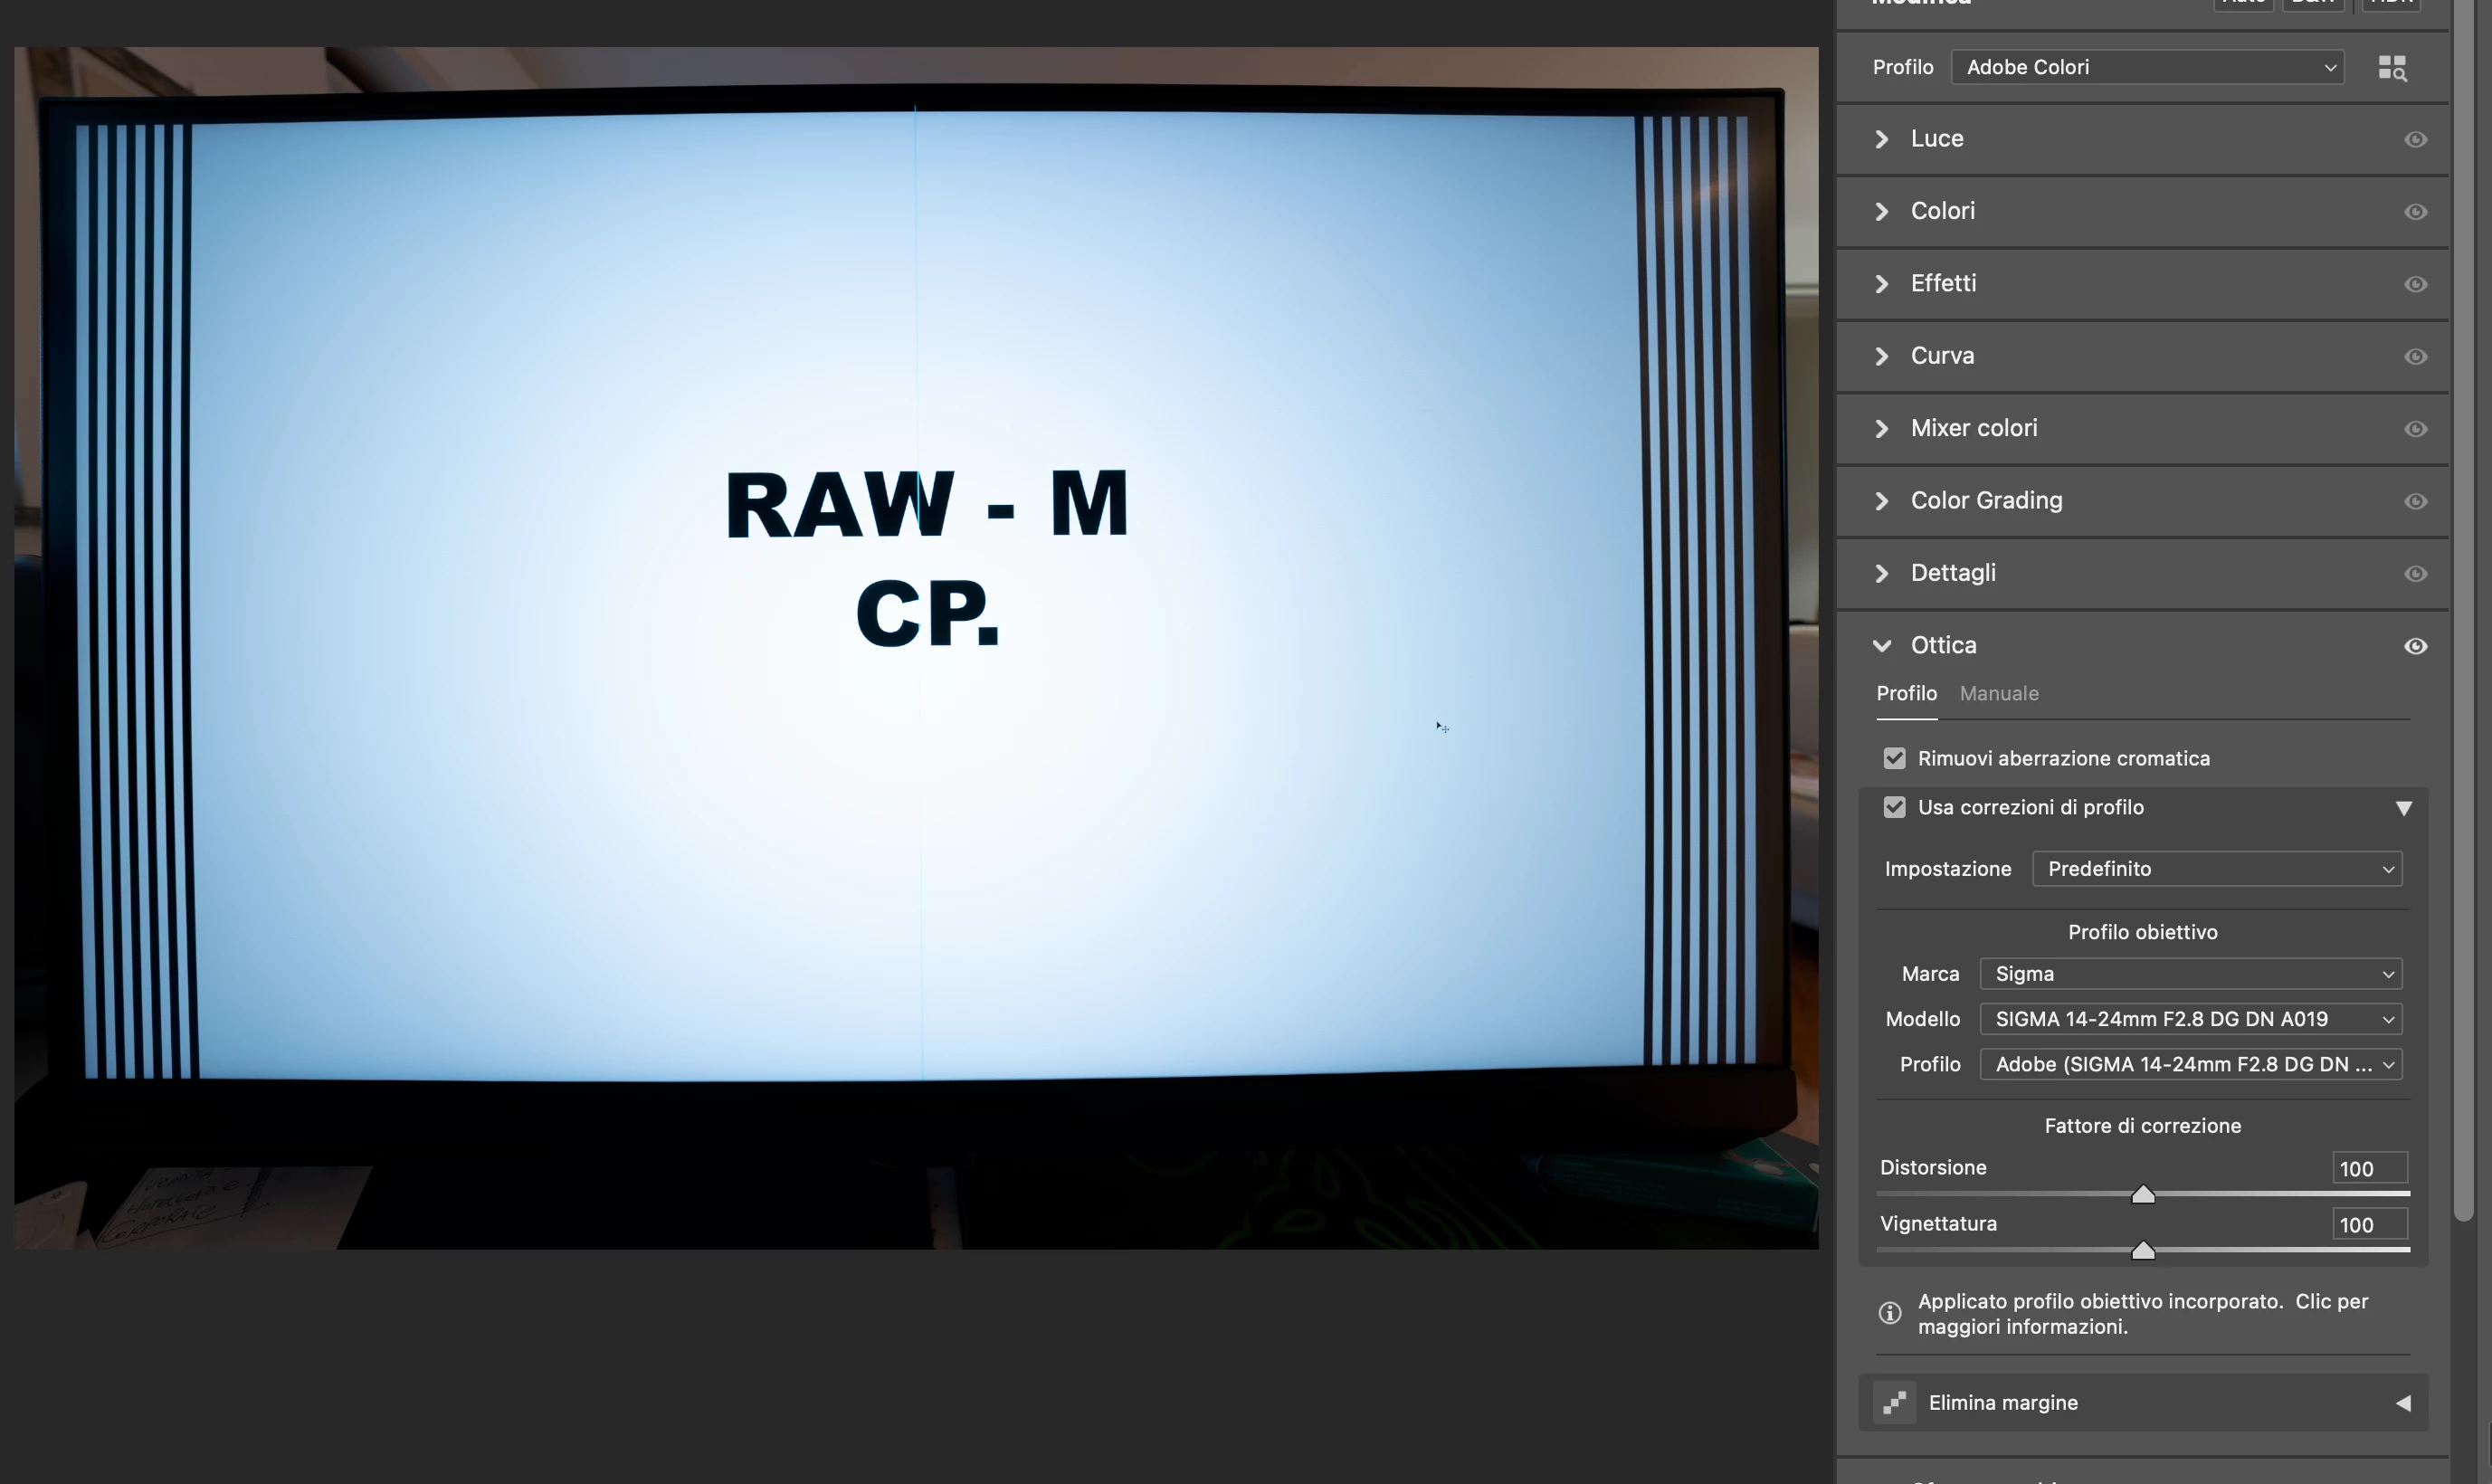Click the eye icon beside Dettagli

click(x=2415, y=574)
